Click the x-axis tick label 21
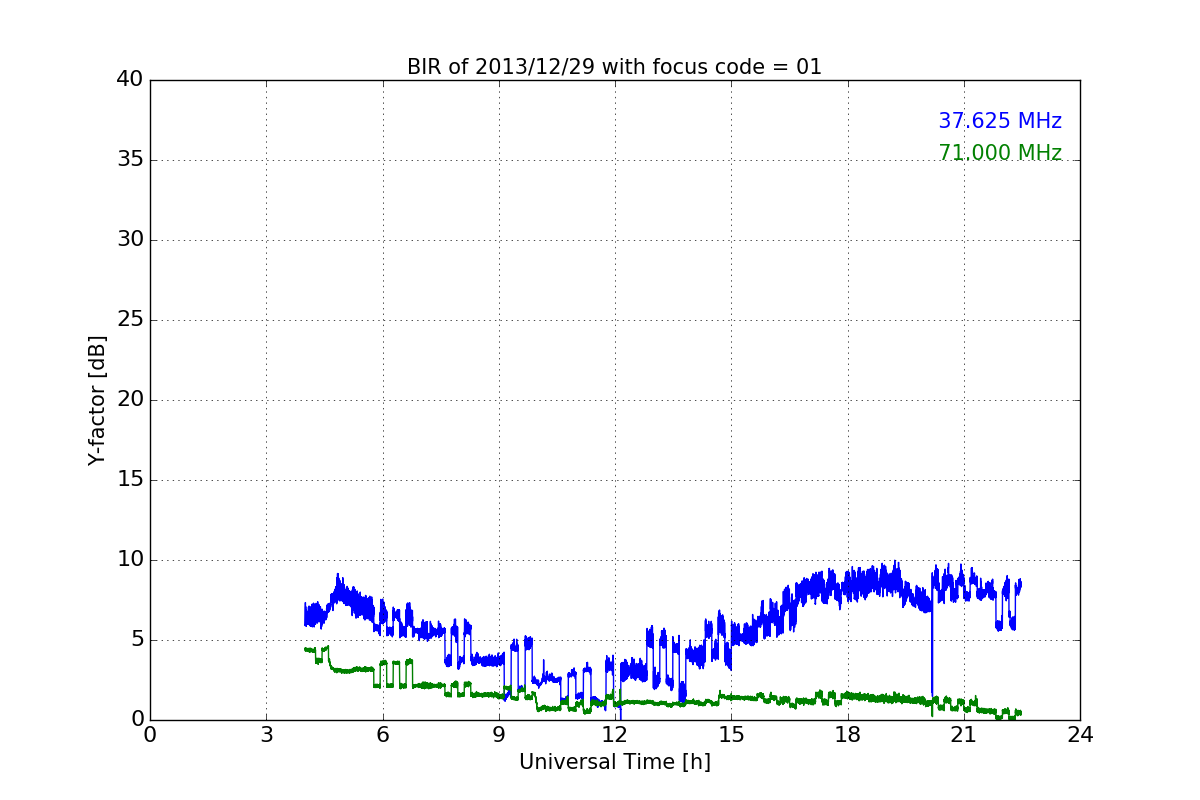Viewport: 1200px width, 800px height. click(x=964, y=735)
